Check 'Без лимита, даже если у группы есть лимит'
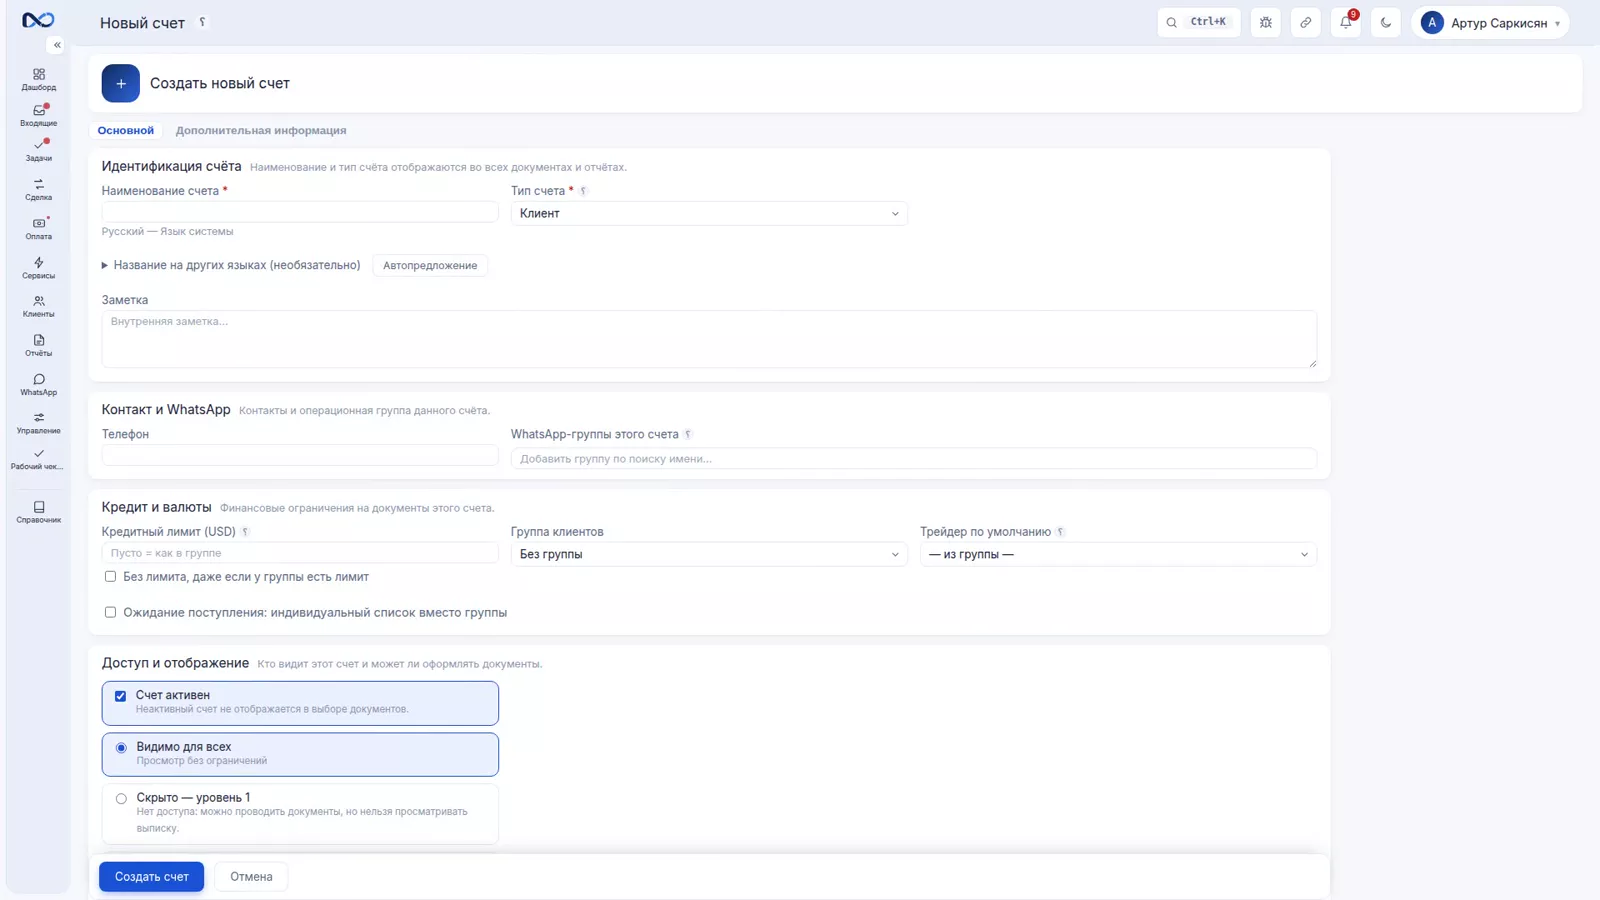Image resolution: width=1600 pixels, height=900 pixels. 110,576
